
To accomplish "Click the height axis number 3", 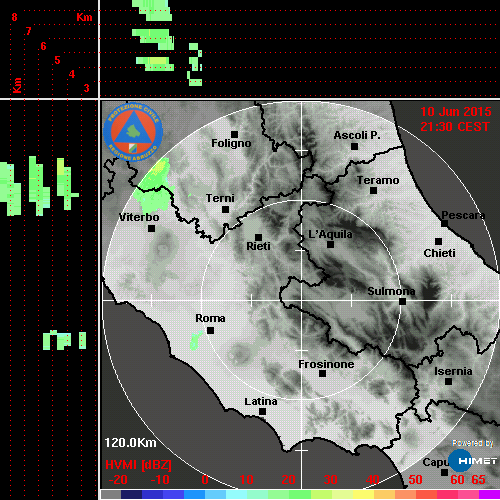I will [87, 88].
